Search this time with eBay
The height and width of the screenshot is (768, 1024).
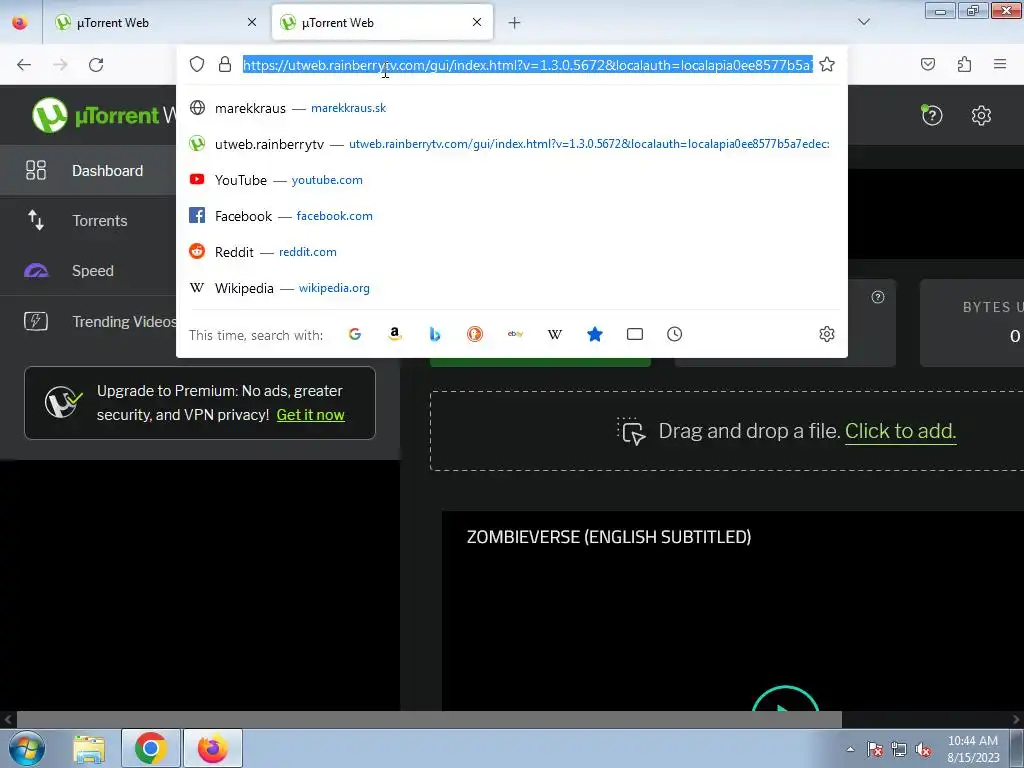[x=515, y=334]
